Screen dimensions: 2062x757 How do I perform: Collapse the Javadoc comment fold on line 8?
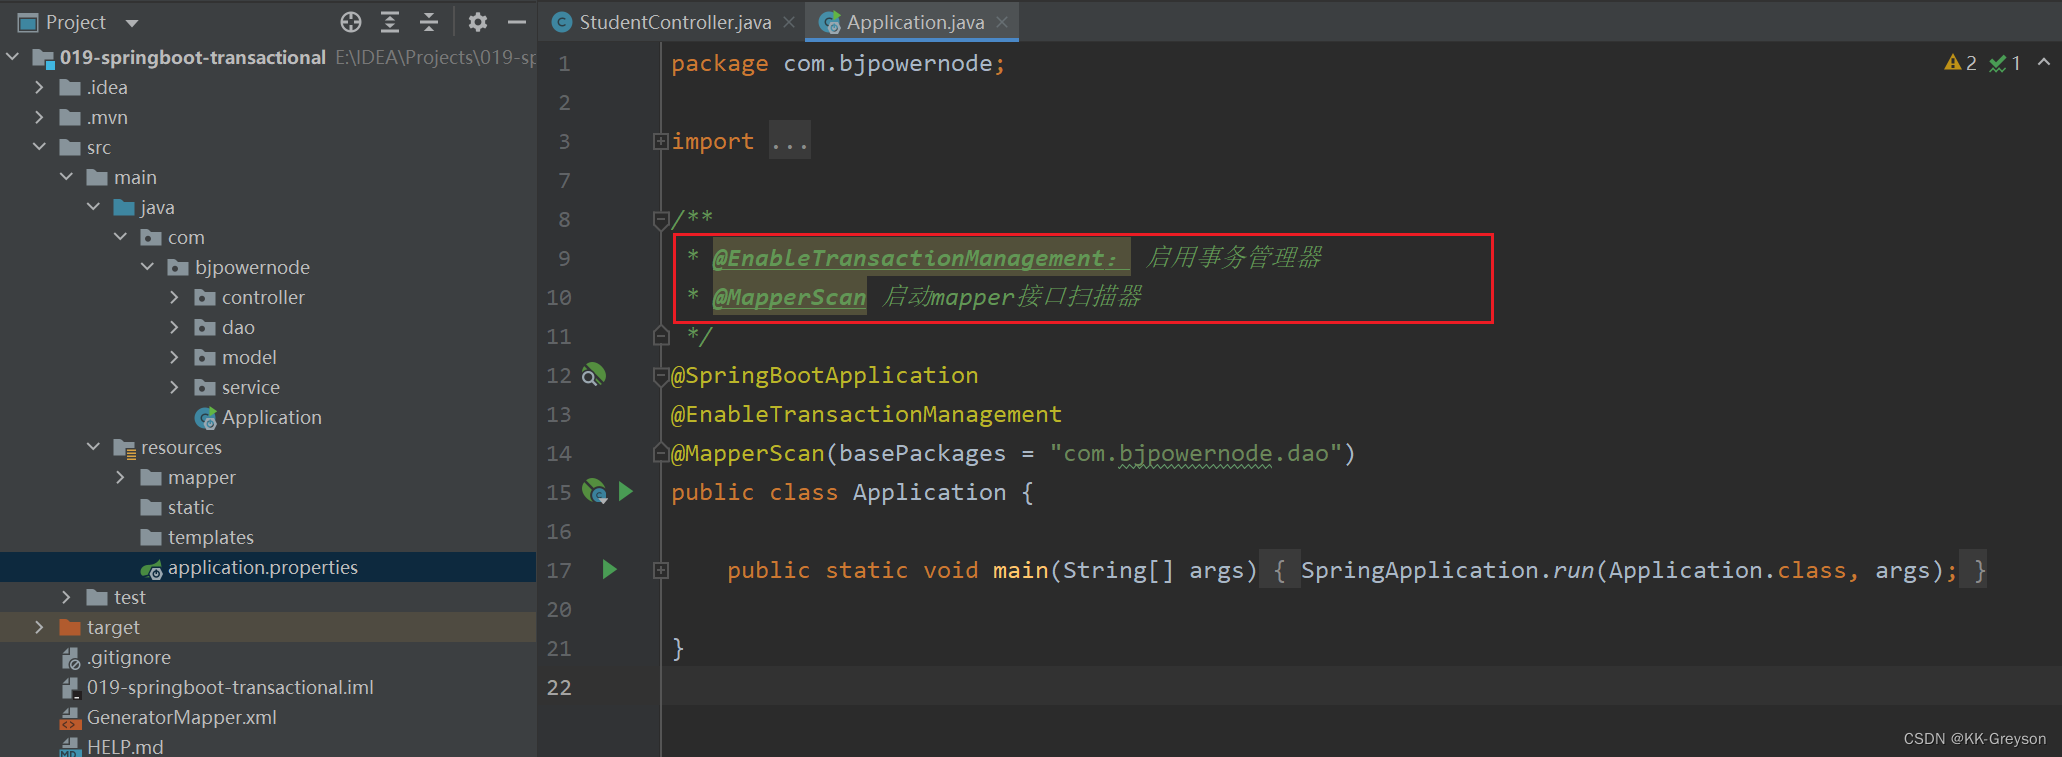pyautogui.click(x=660, y=219)
